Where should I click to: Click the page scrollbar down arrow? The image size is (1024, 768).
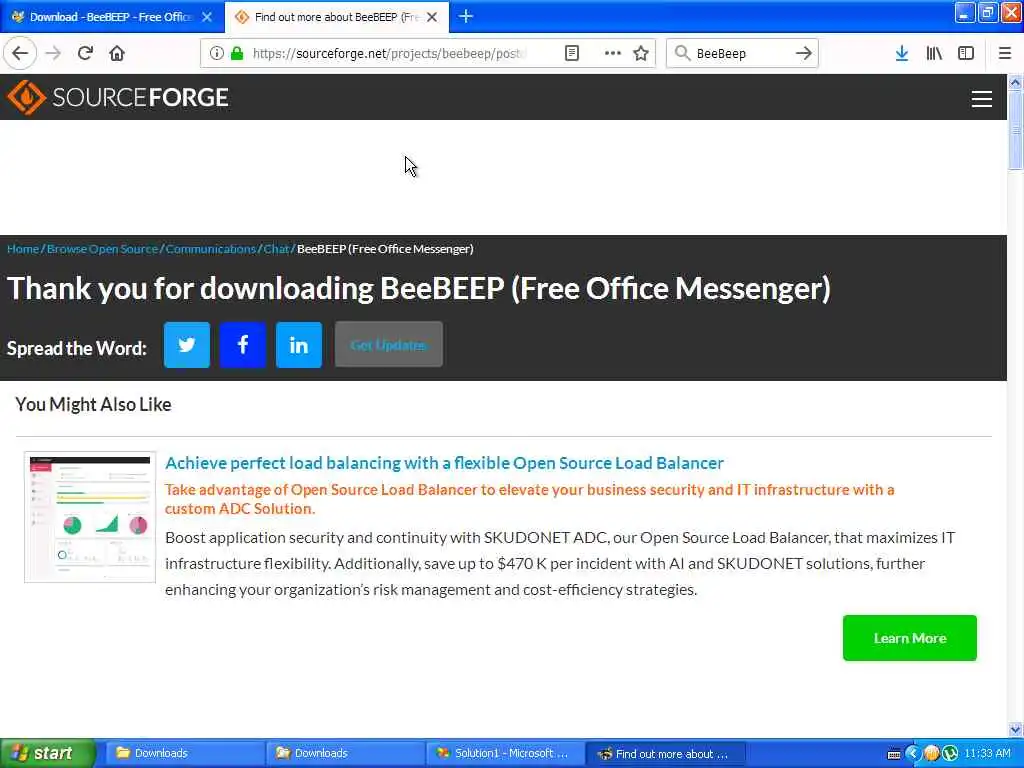pos(1015,729)
